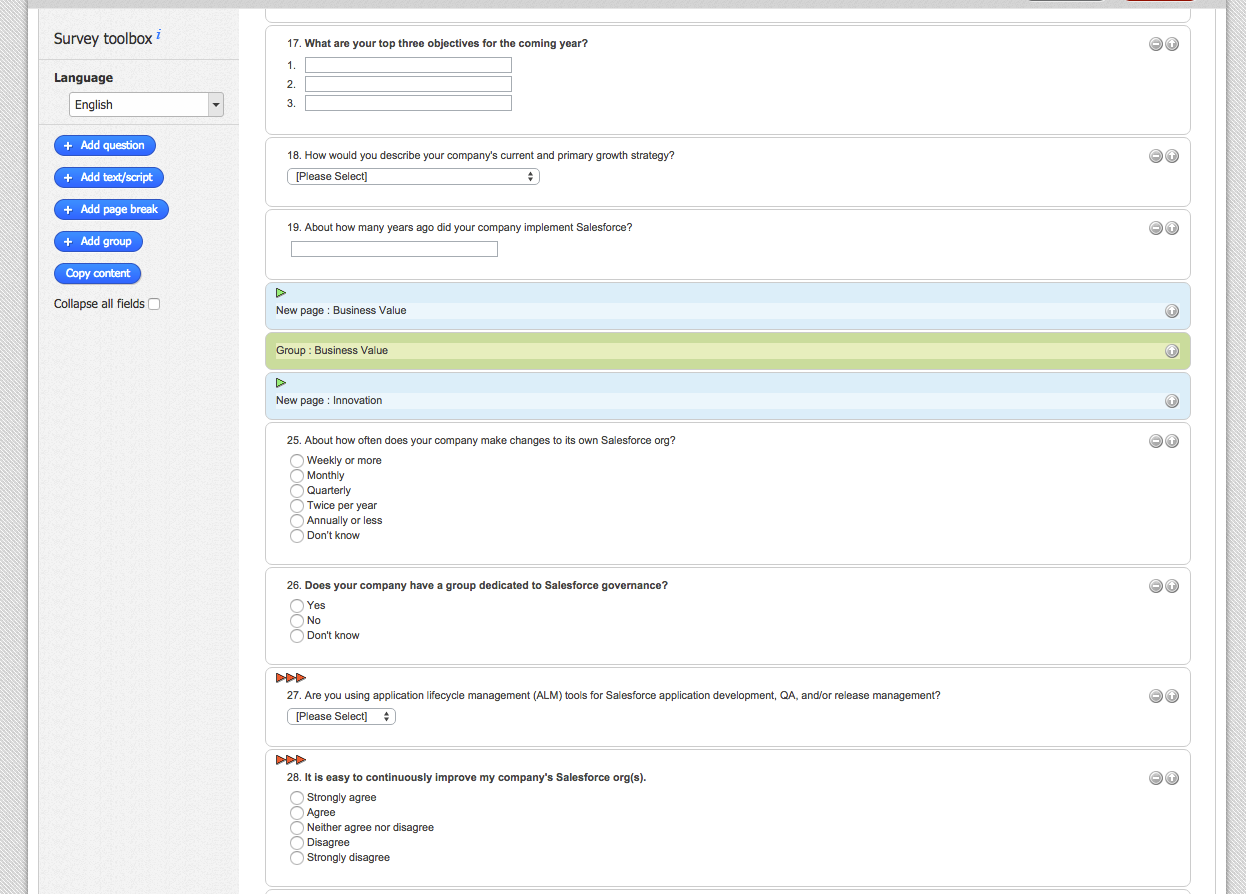Click the green arrow on Innovation page break
1246x894 pixels.
280,382
